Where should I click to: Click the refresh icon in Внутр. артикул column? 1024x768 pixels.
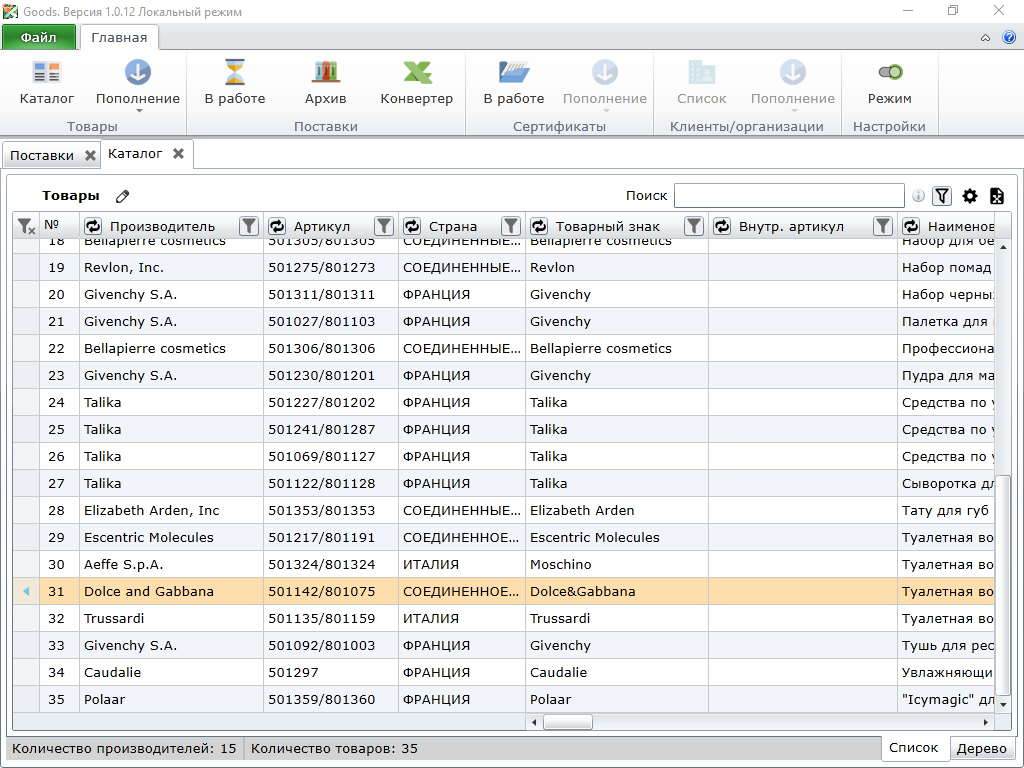tap(722, 226)
